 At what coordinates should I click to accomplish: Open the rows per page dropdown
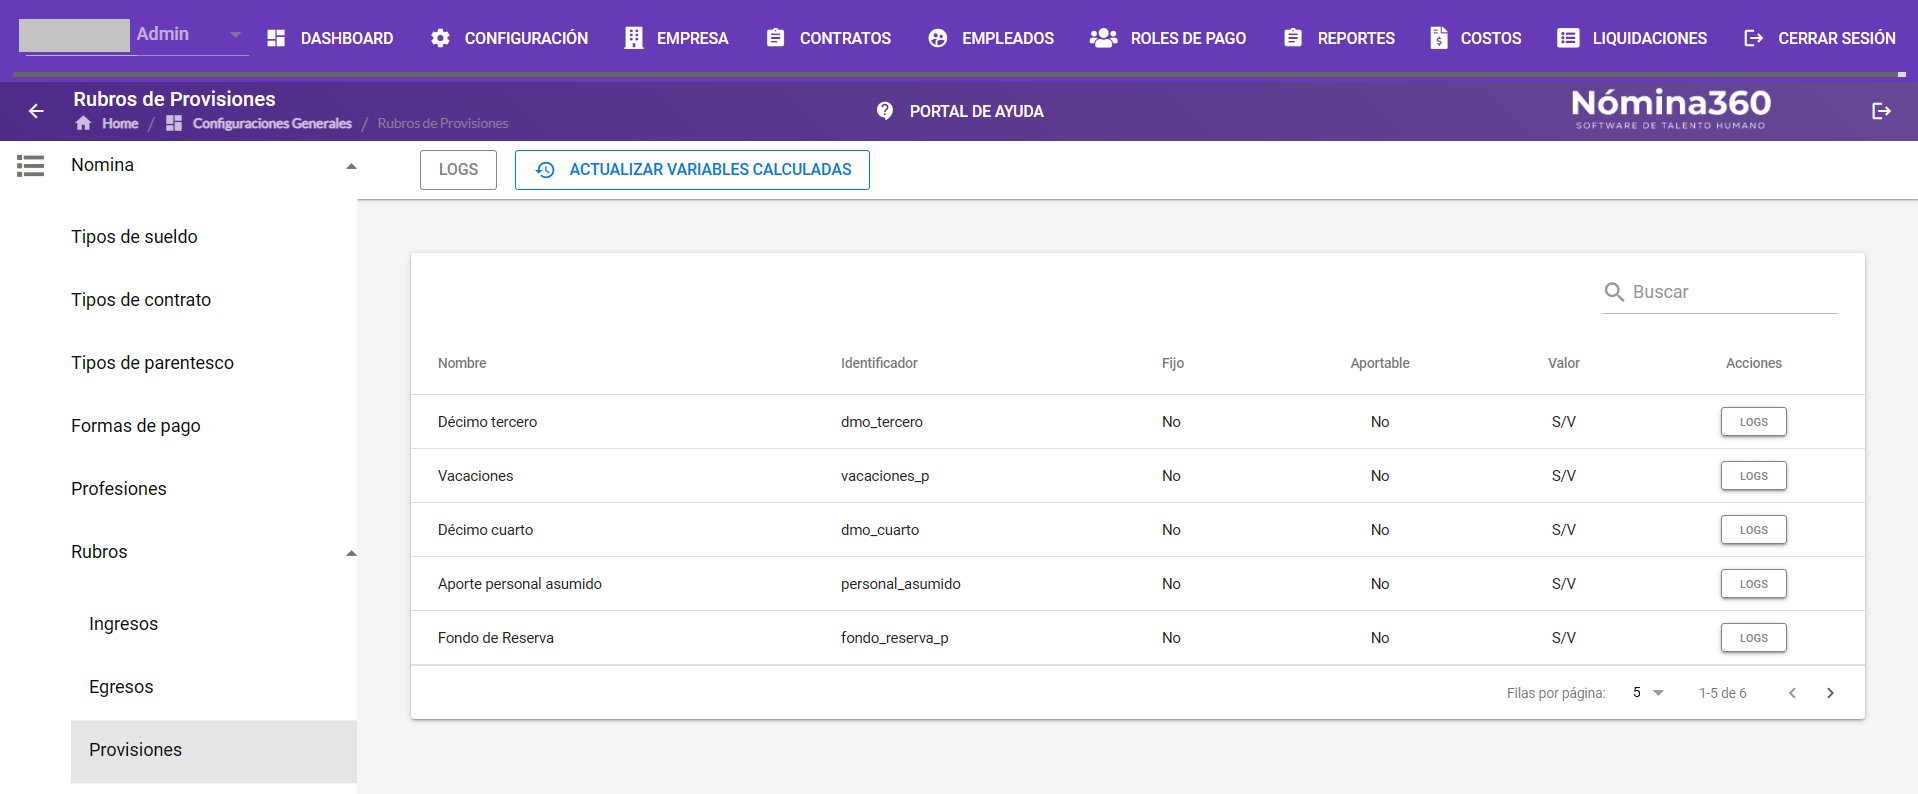1648,693
